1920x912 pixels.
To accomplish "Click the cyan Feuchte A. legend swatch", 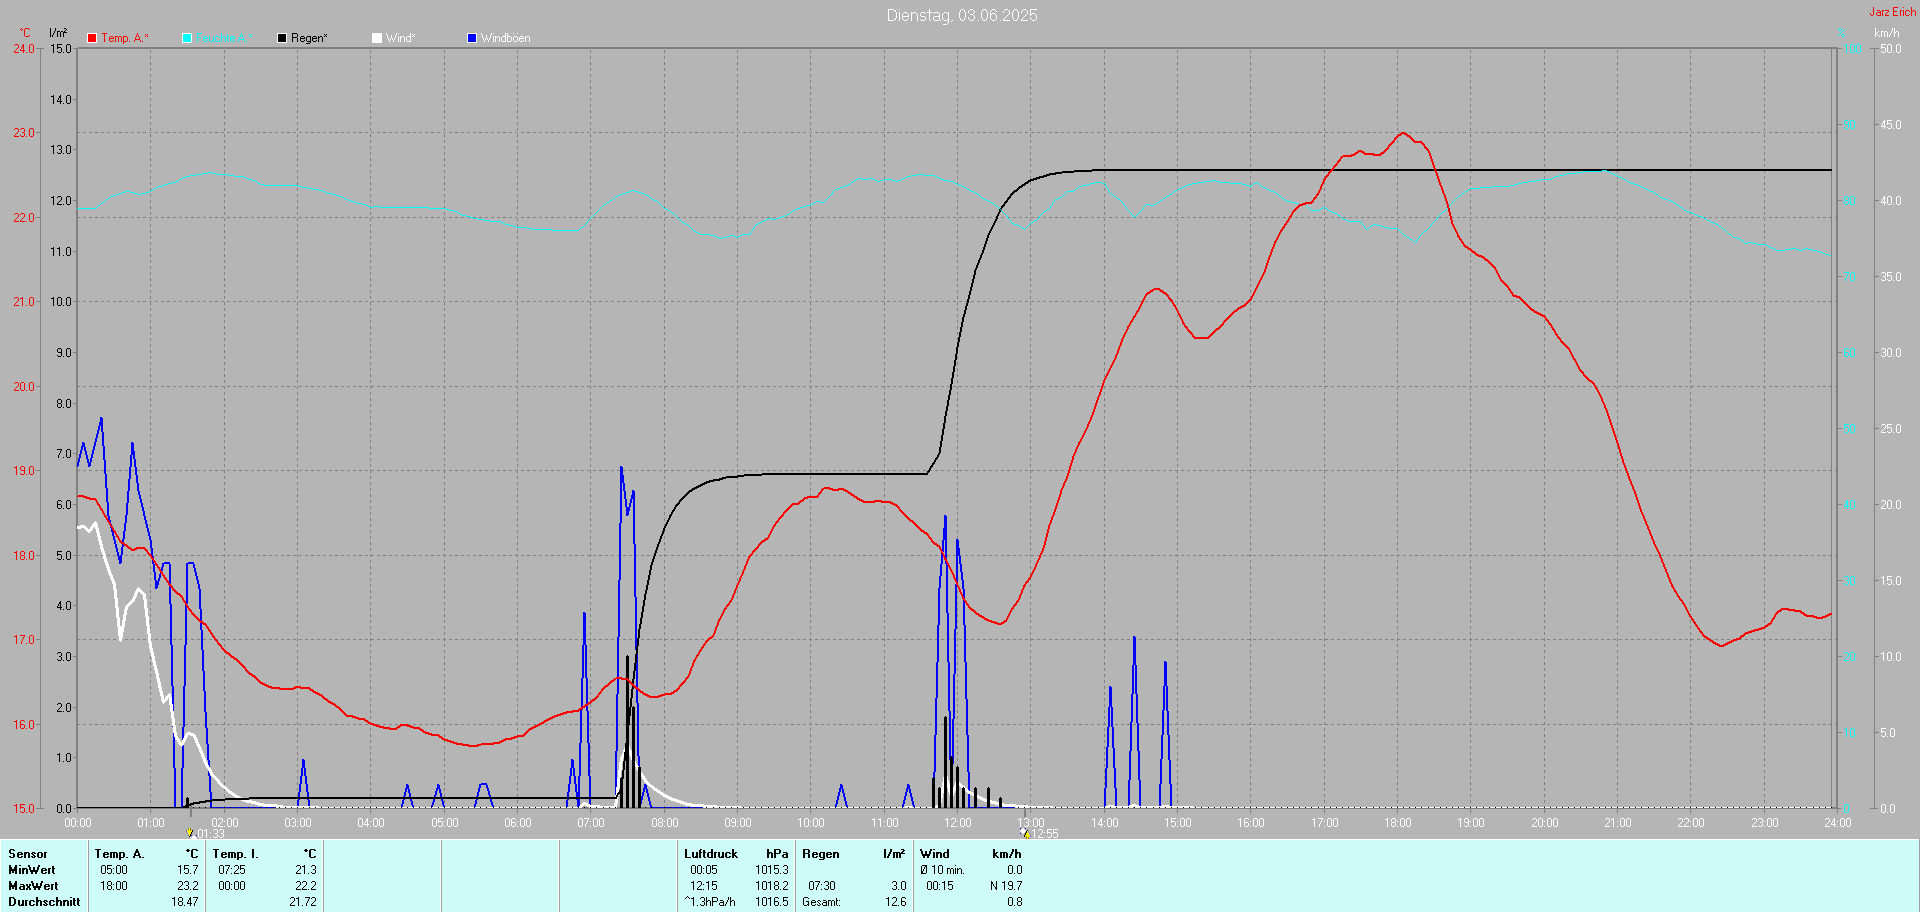I will click(187, 38).
